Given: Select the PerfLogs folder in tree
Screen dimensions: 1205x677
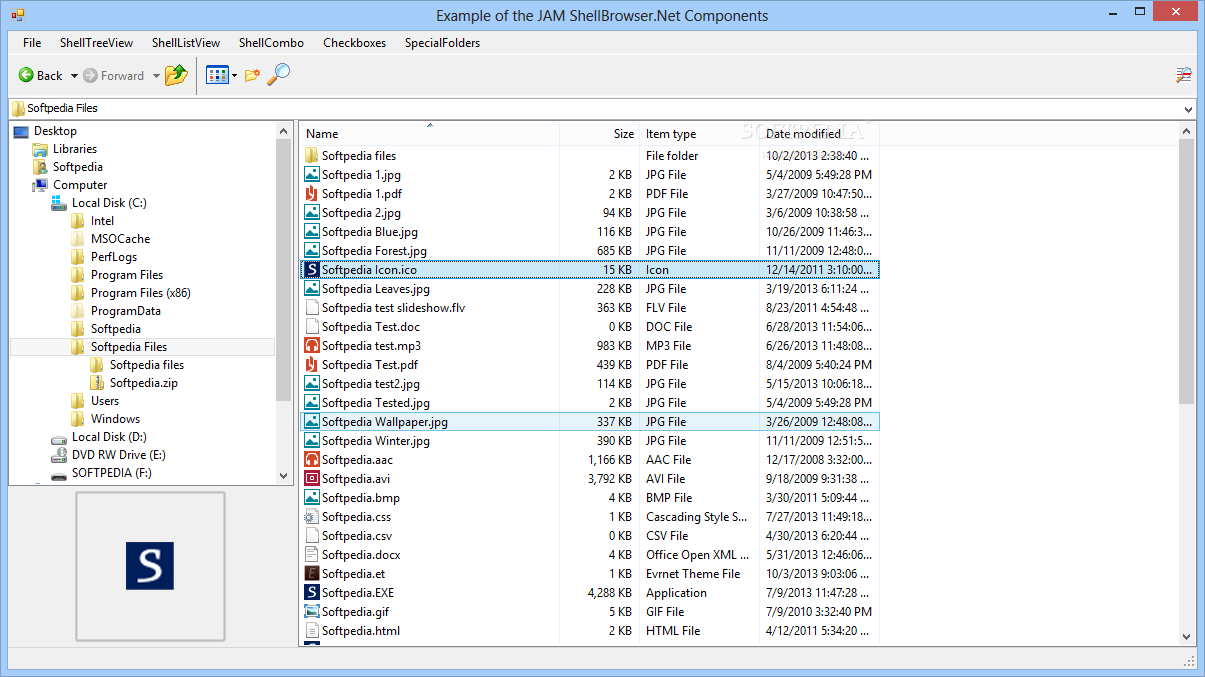Looking at the screenshot, I should point(113,257).
